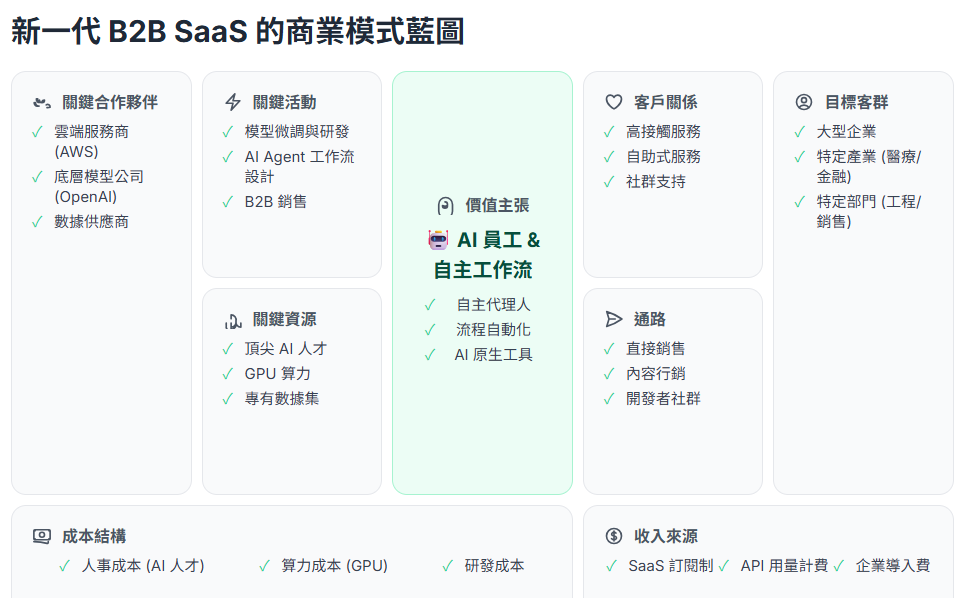Click the checkmark next to 高接觸服務
Image resolution: width=967 pixels, height=600 pixels.
(x=609, y=132)
